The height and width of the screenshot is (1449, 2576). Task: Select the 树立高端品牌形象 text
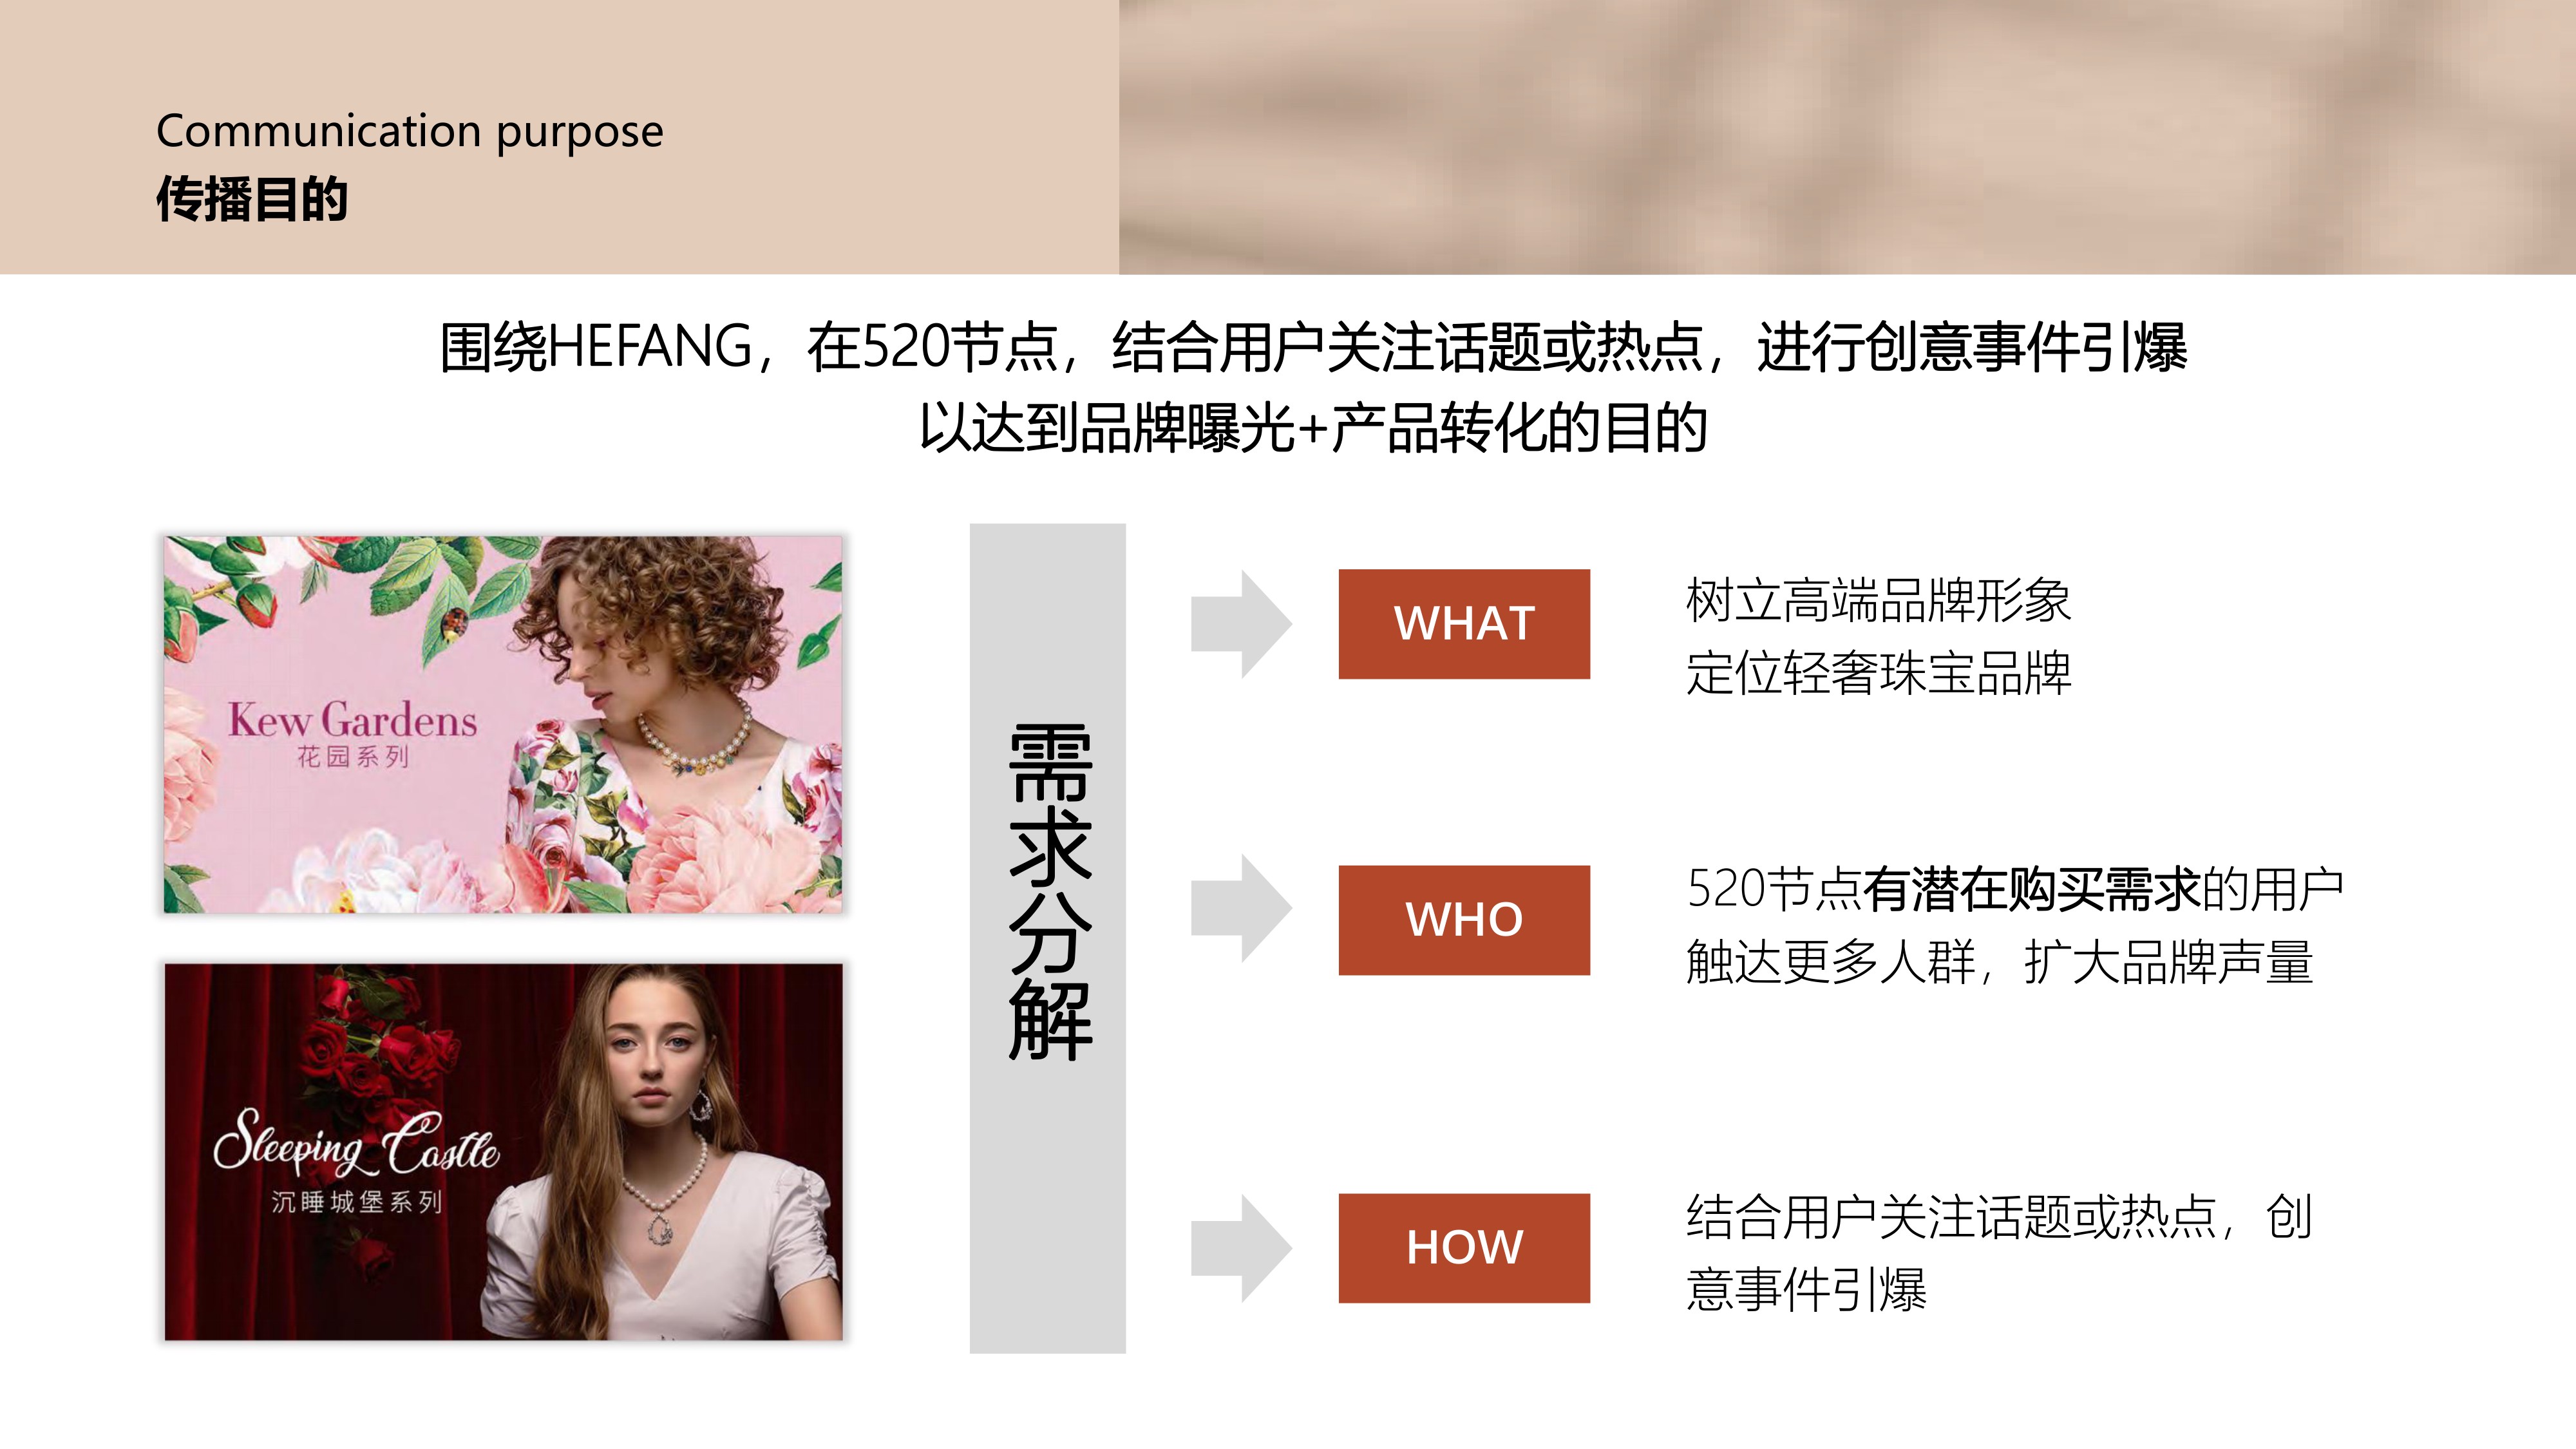[1878, 600]
